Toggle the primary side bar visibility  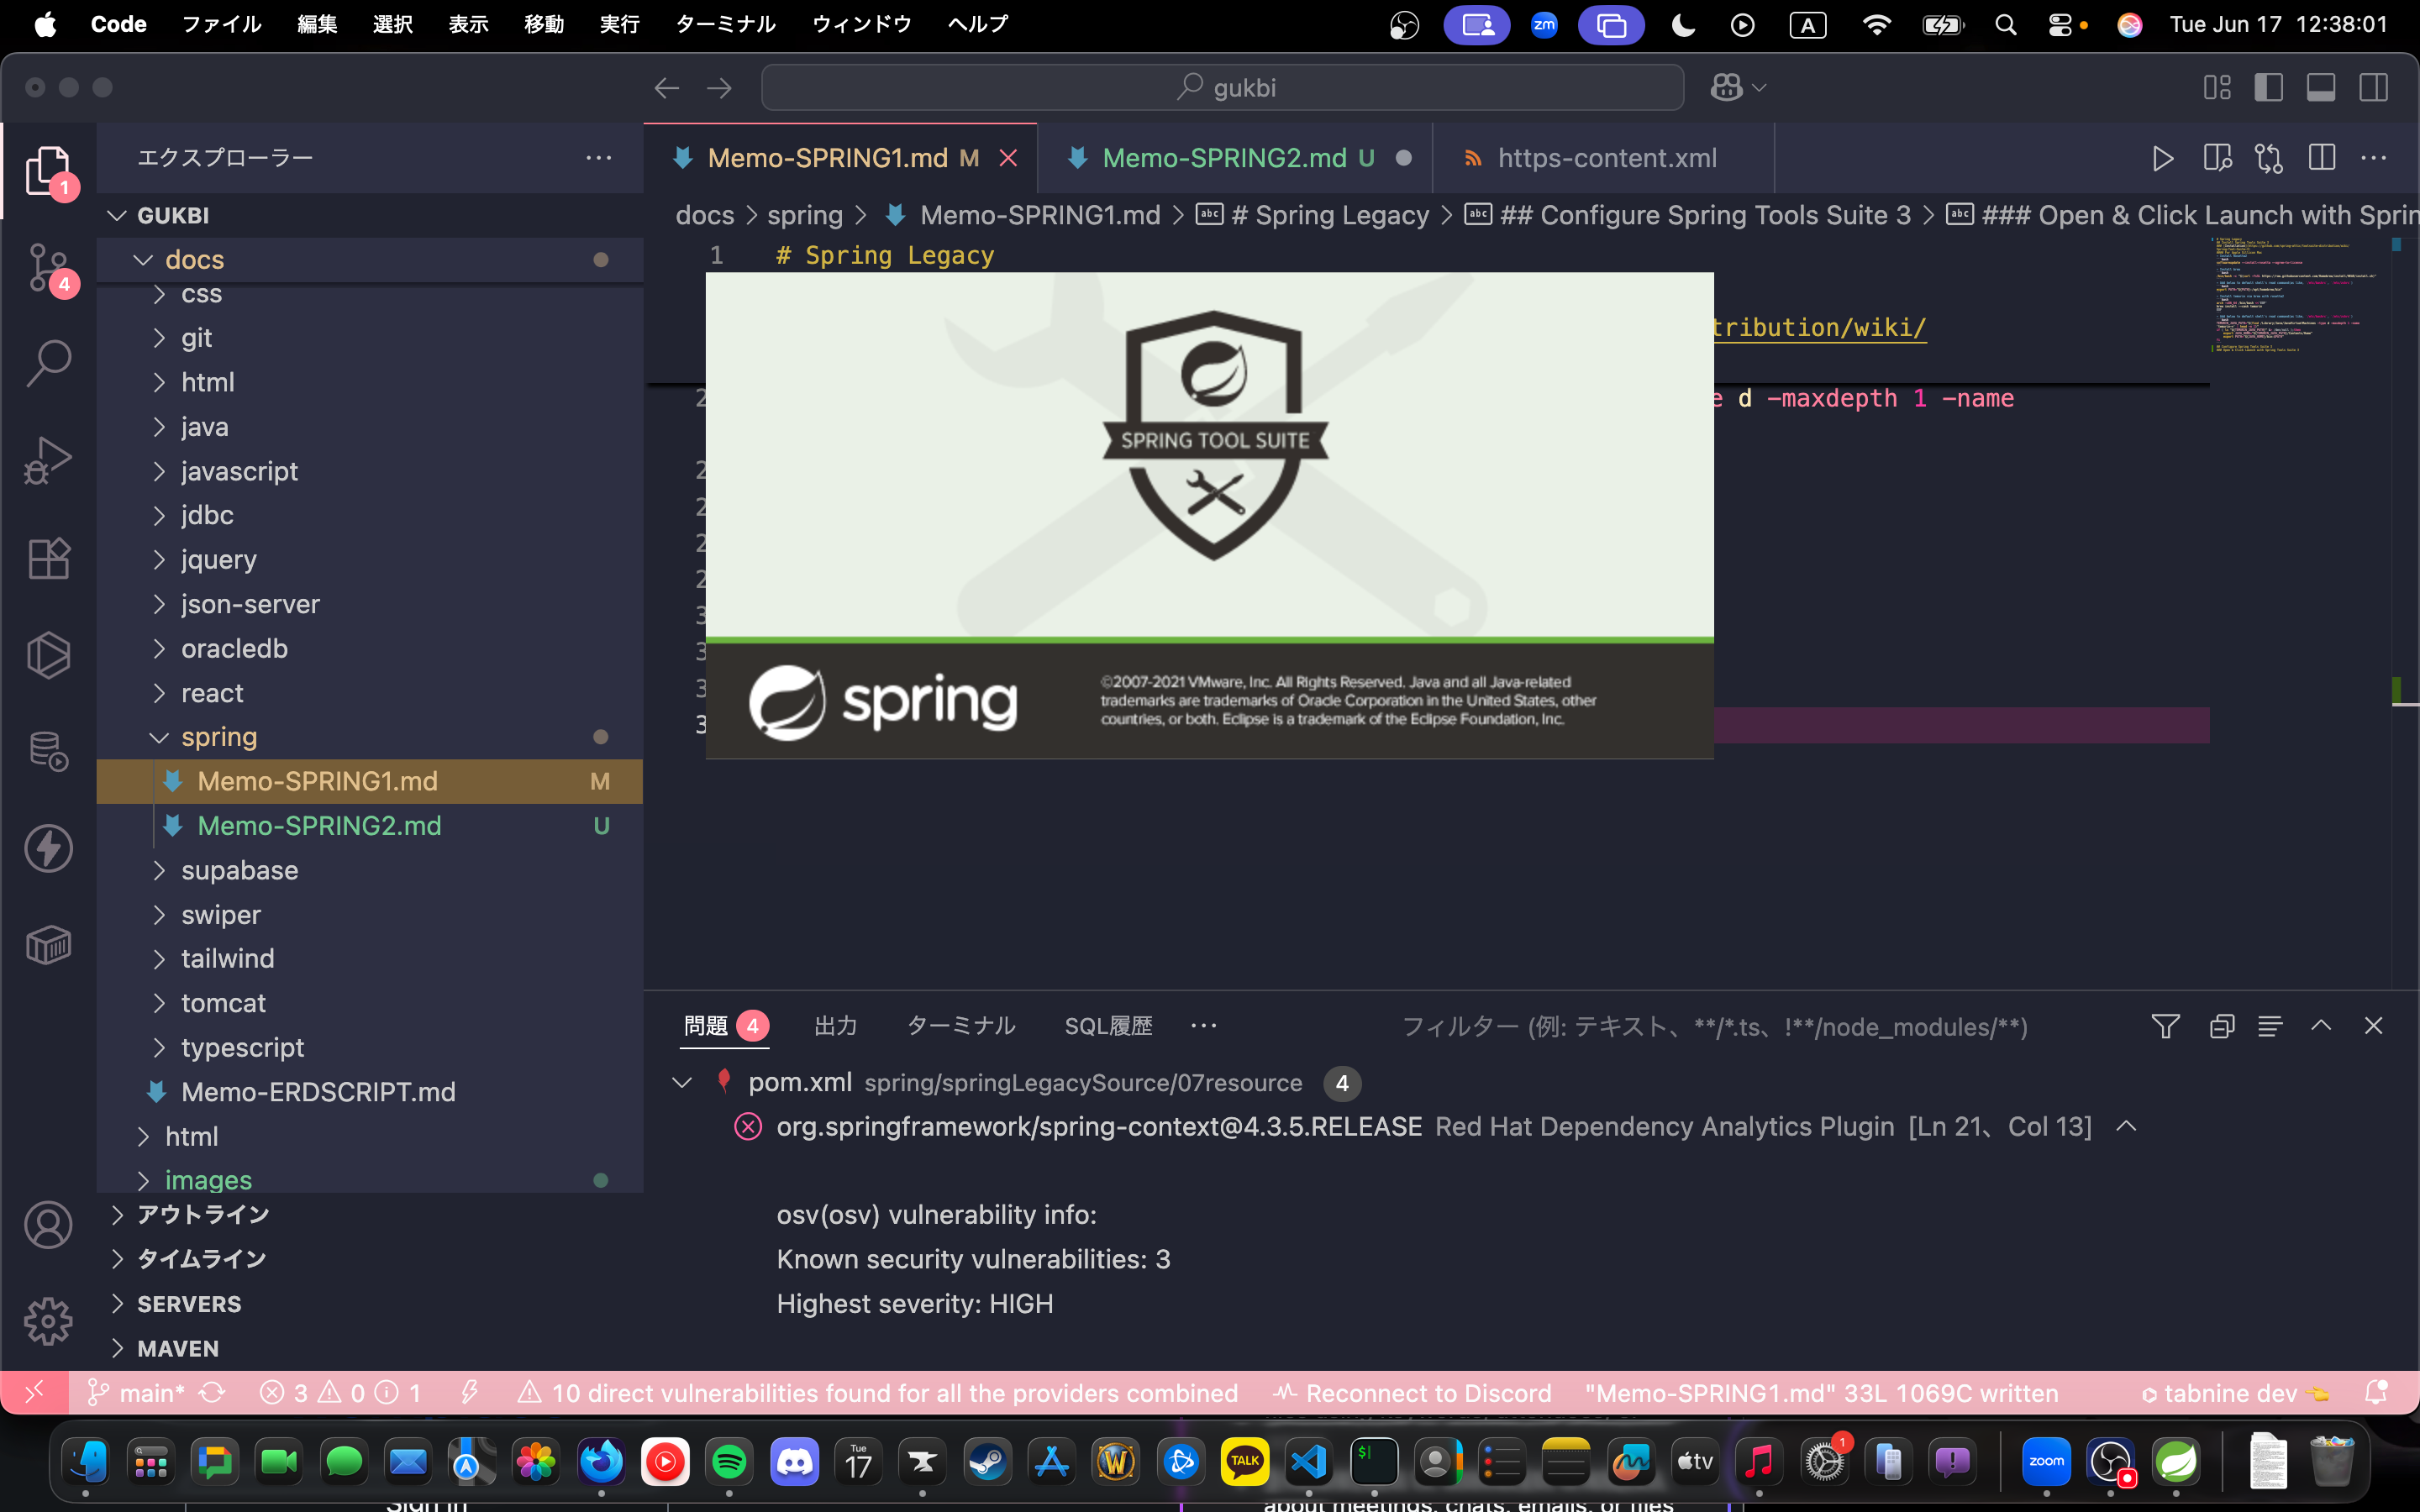point(2268,88)
